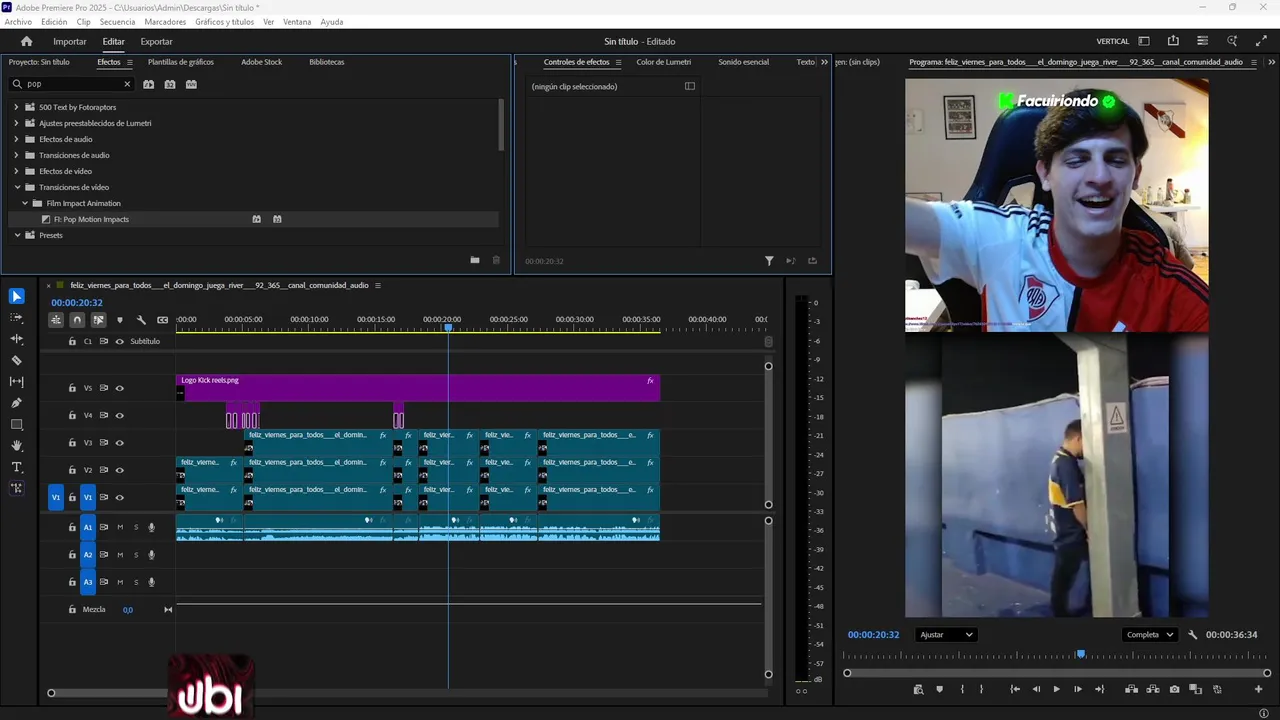1280x720 pixels.
Task: Toggle V1 source patching button
Action: pyautogui.click(x=56, y=497)
